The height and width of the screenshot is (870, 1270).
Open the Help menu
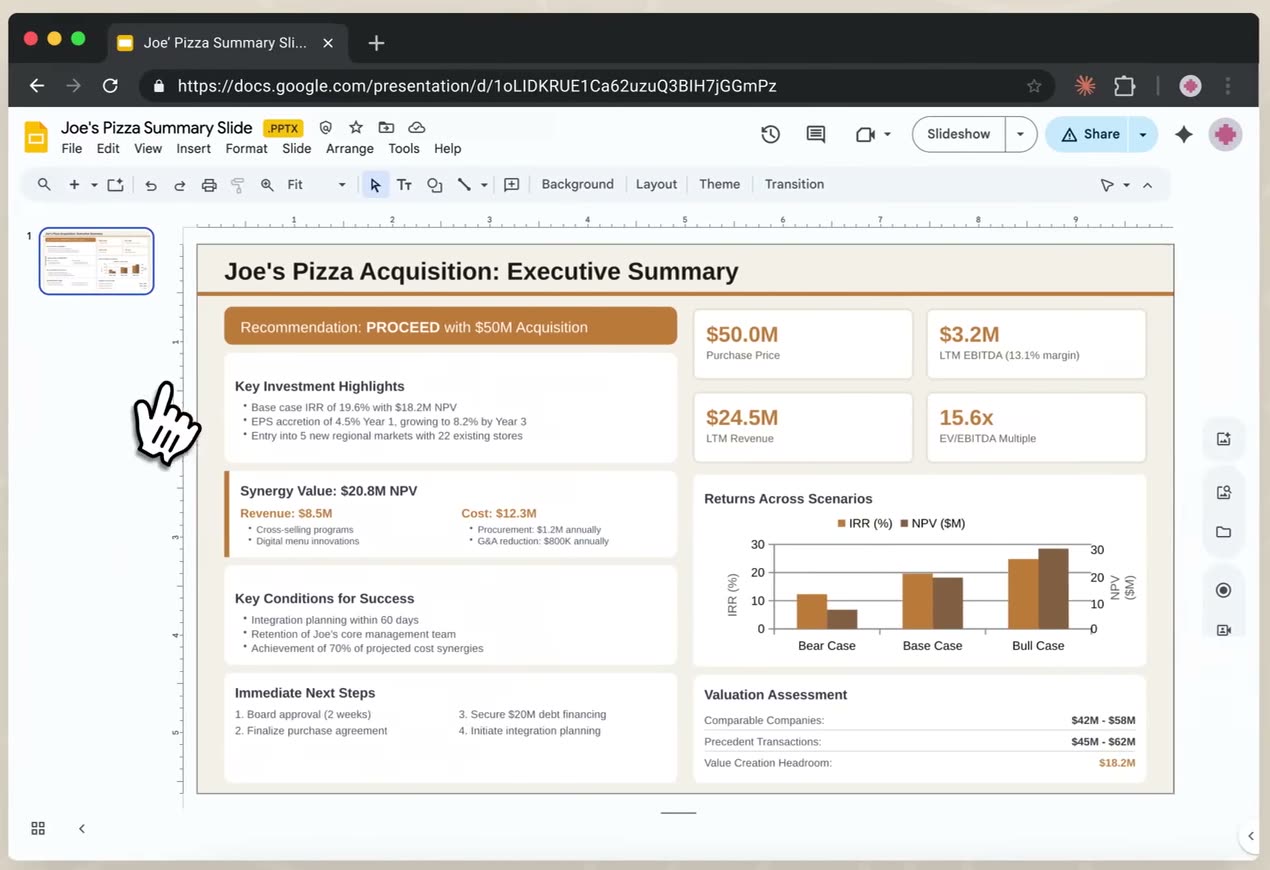click(447, 148)
